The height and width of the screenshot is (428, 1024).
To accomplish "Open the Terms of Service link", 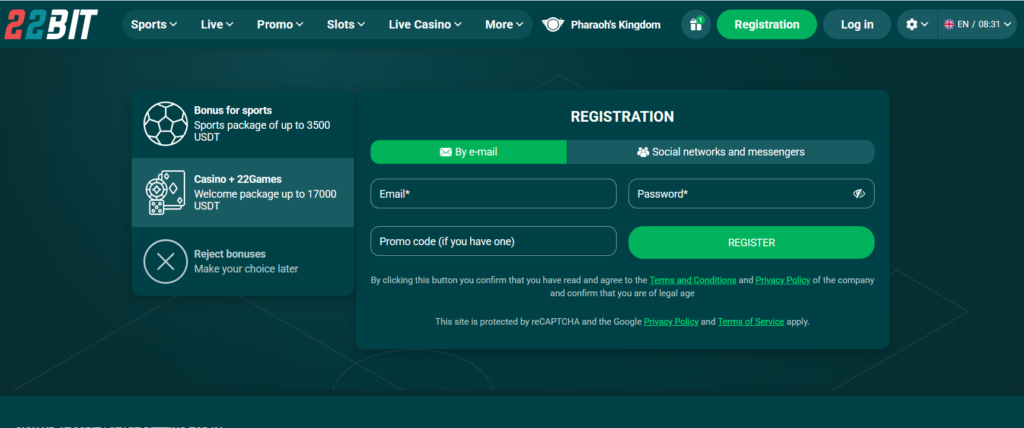I will click(x=751, y=321).
